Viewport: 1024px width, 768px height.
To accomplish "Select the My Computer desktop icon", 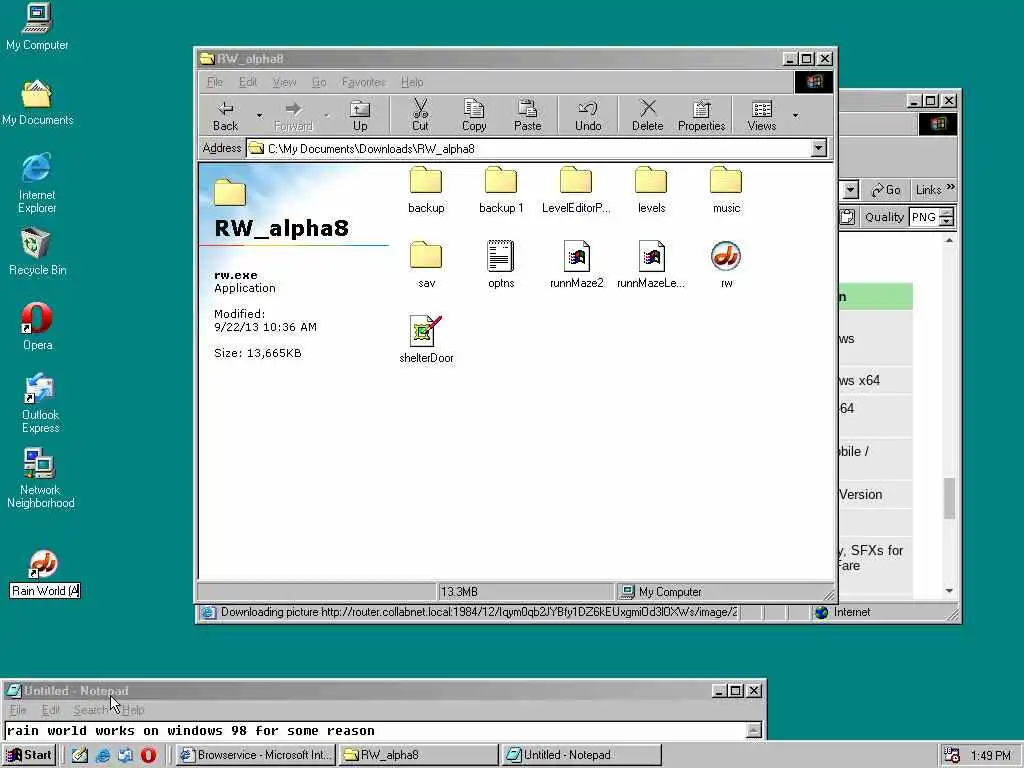I will 37,27.
